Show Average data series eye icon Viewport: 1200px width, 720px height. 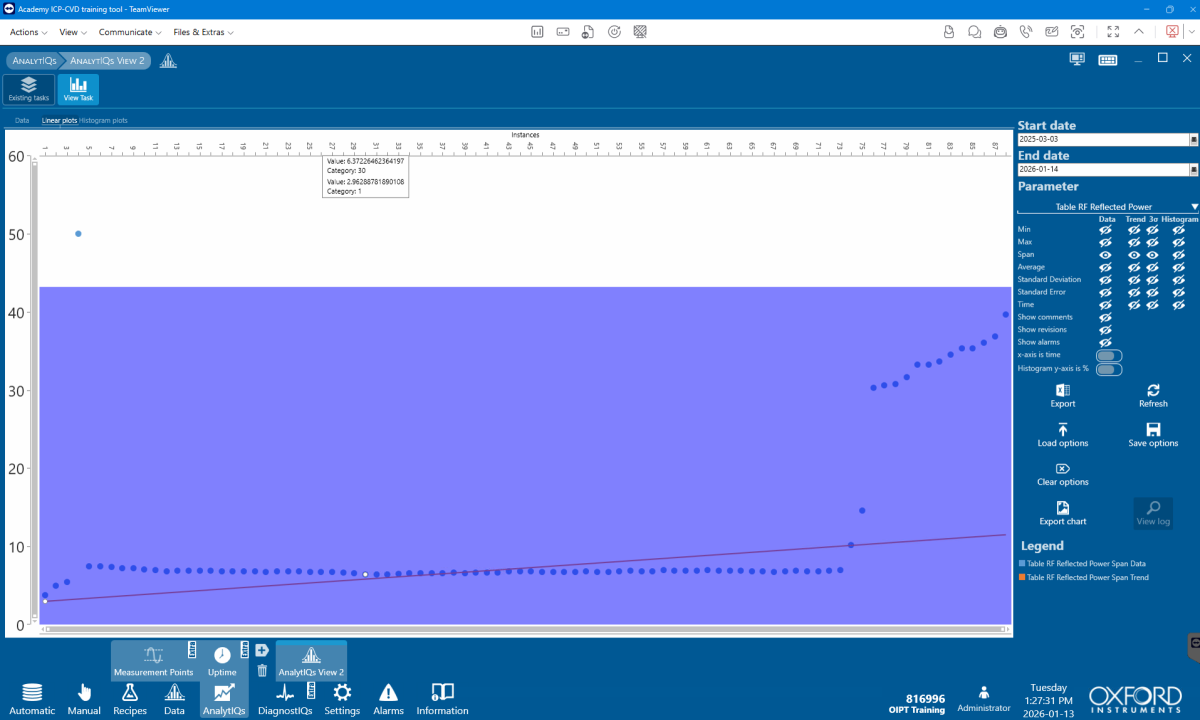click(1106, 267)
